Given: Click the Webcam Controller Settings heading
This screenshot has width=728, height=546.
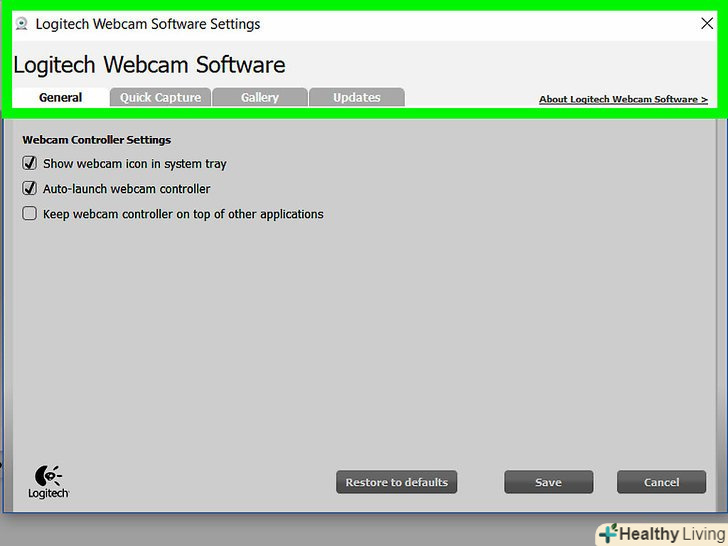Looking at the screenshot, I should click(97, 140).
